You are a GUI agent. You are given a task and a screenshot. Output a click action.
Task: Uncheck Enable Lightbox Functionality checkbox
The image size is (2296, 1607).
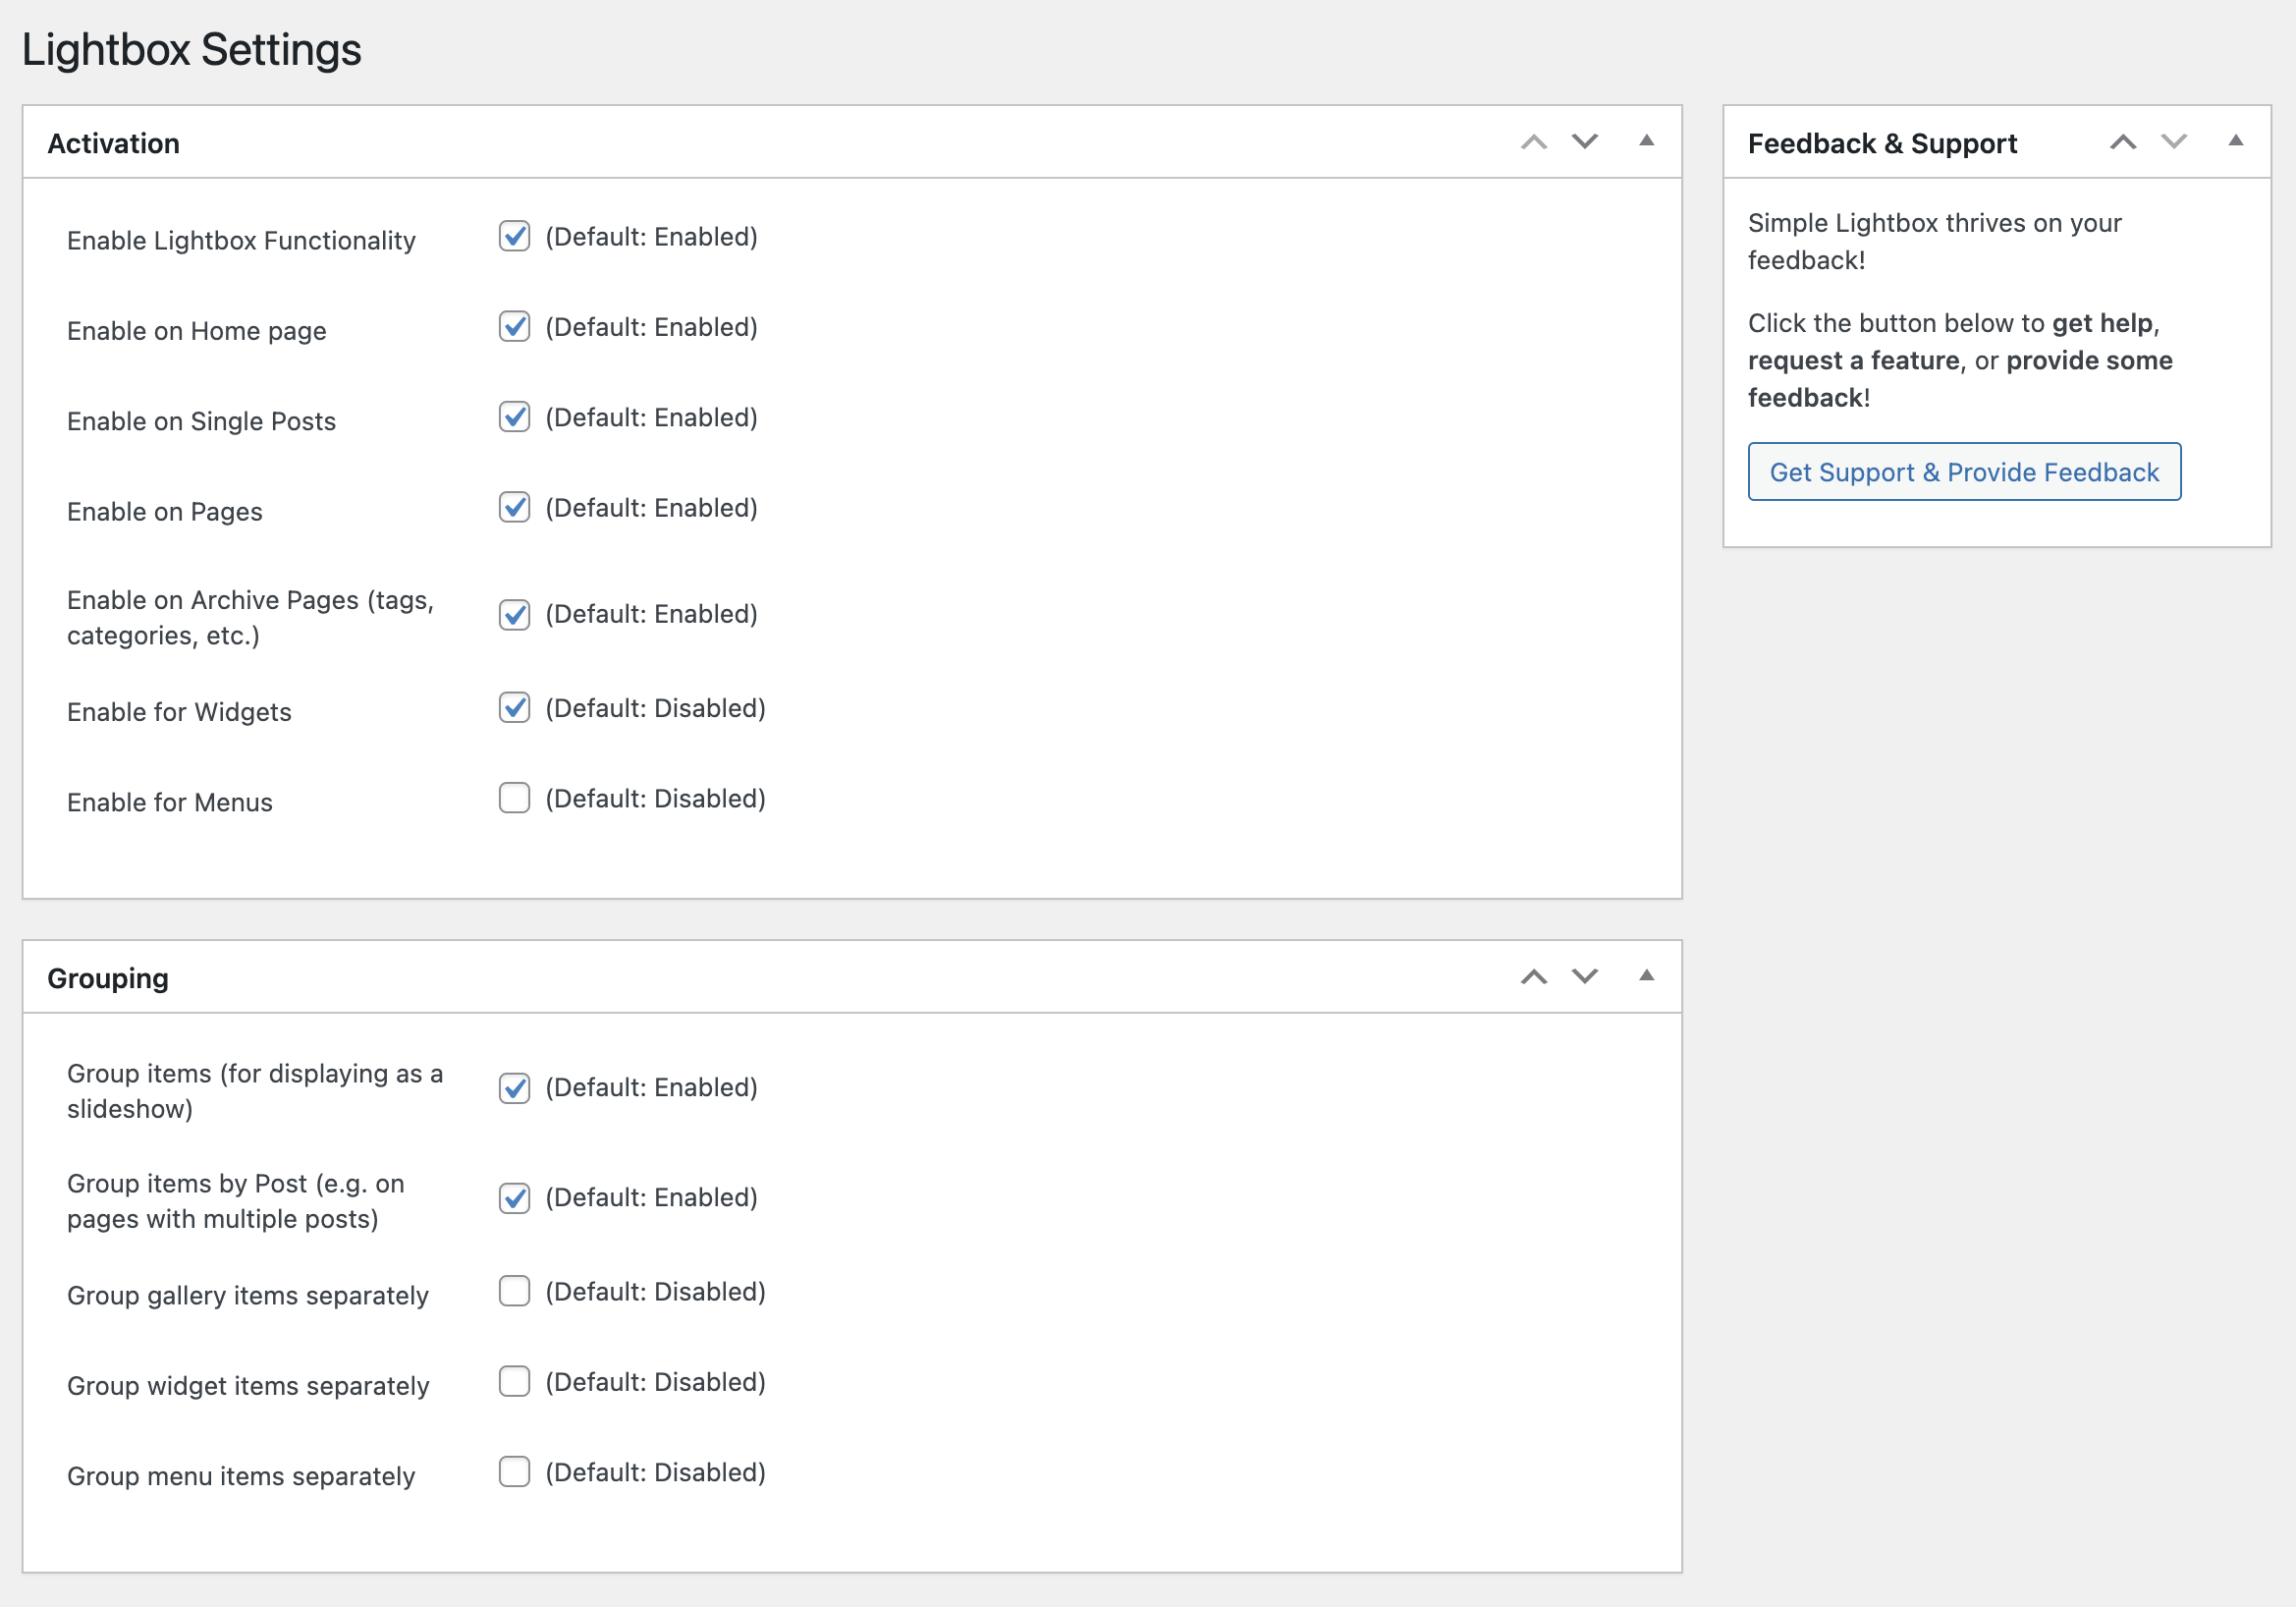(x=514, y=237)
